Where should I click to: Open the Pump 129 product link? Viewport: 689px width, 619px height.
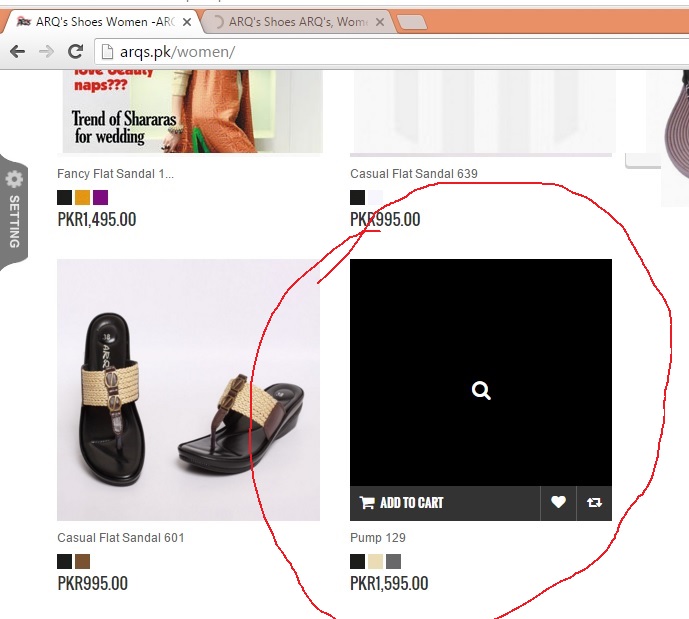pyautogui.click(x=378, y=538)
